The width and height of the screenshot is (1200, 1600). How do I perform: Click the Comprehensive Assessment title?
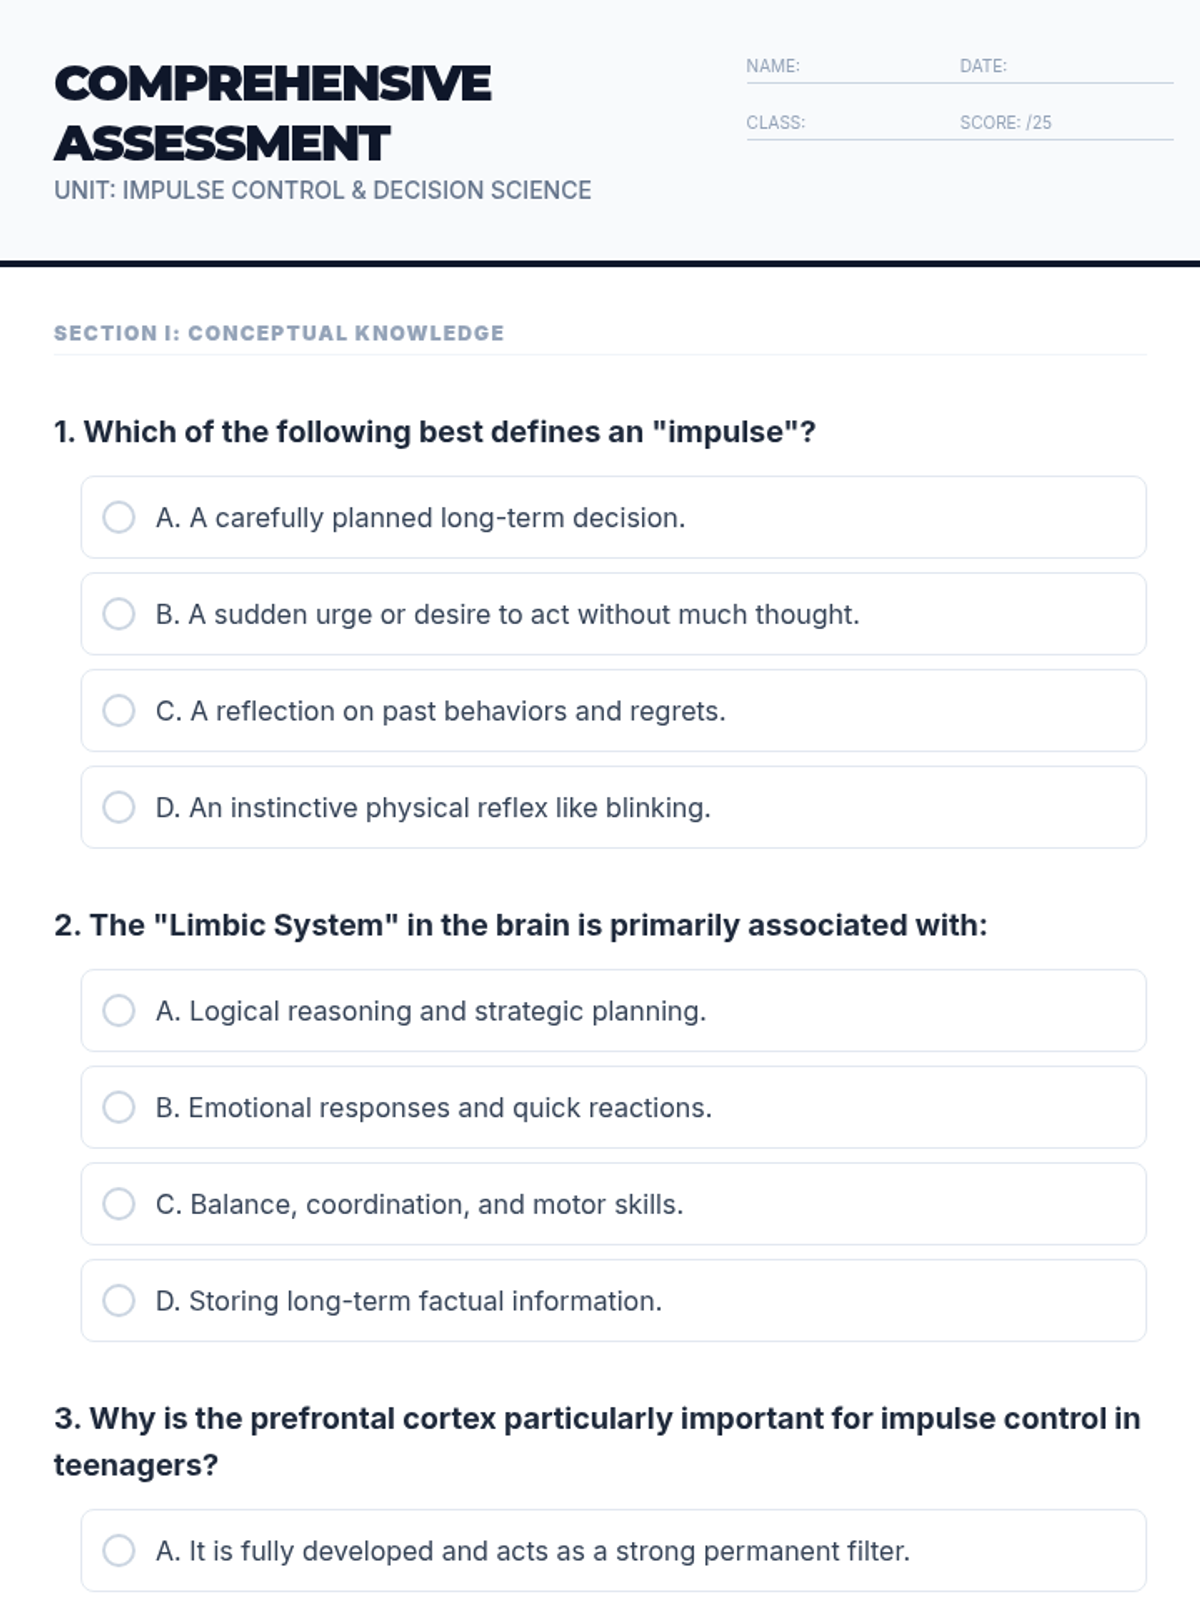click(x=272, y=113)
